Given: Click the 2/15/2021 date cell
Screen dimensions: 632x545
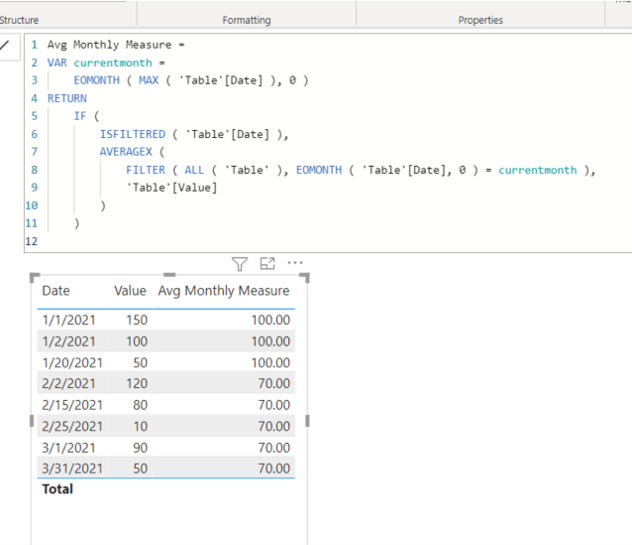Looking at the screenshot, I should (x=72, y=405).
